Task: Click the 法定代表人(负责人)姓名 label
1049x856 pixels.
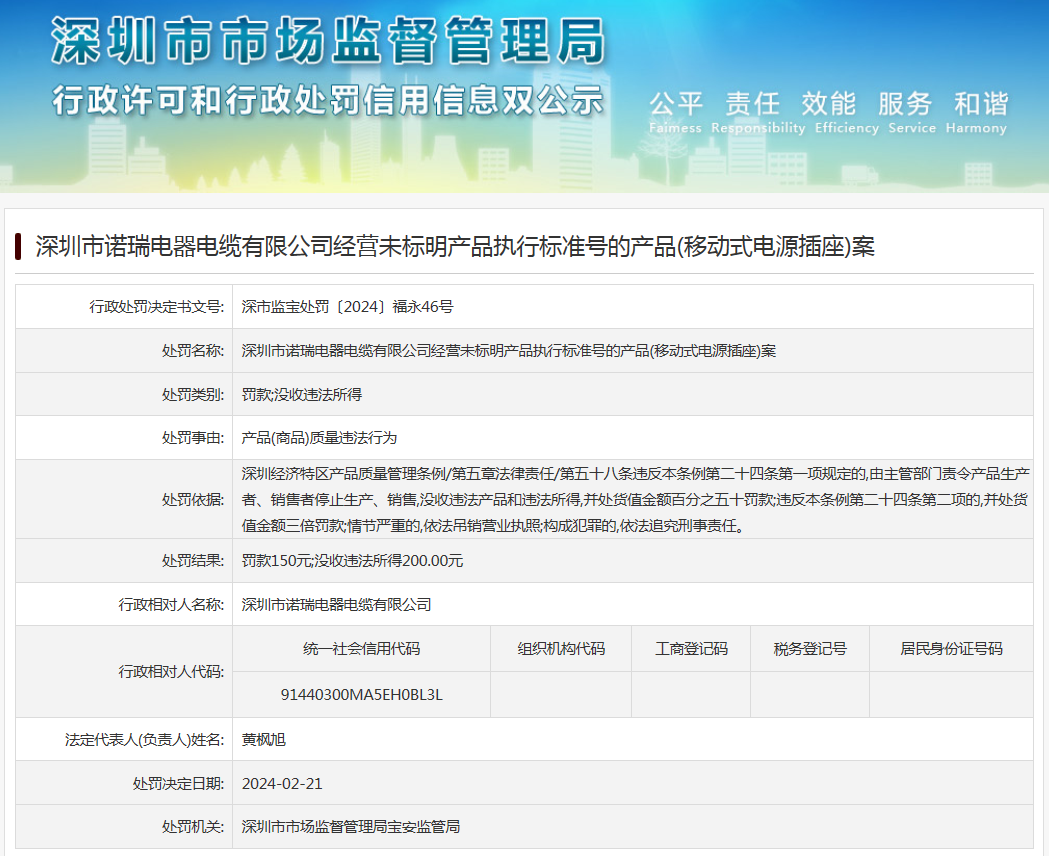Action: tap(145, 740)
